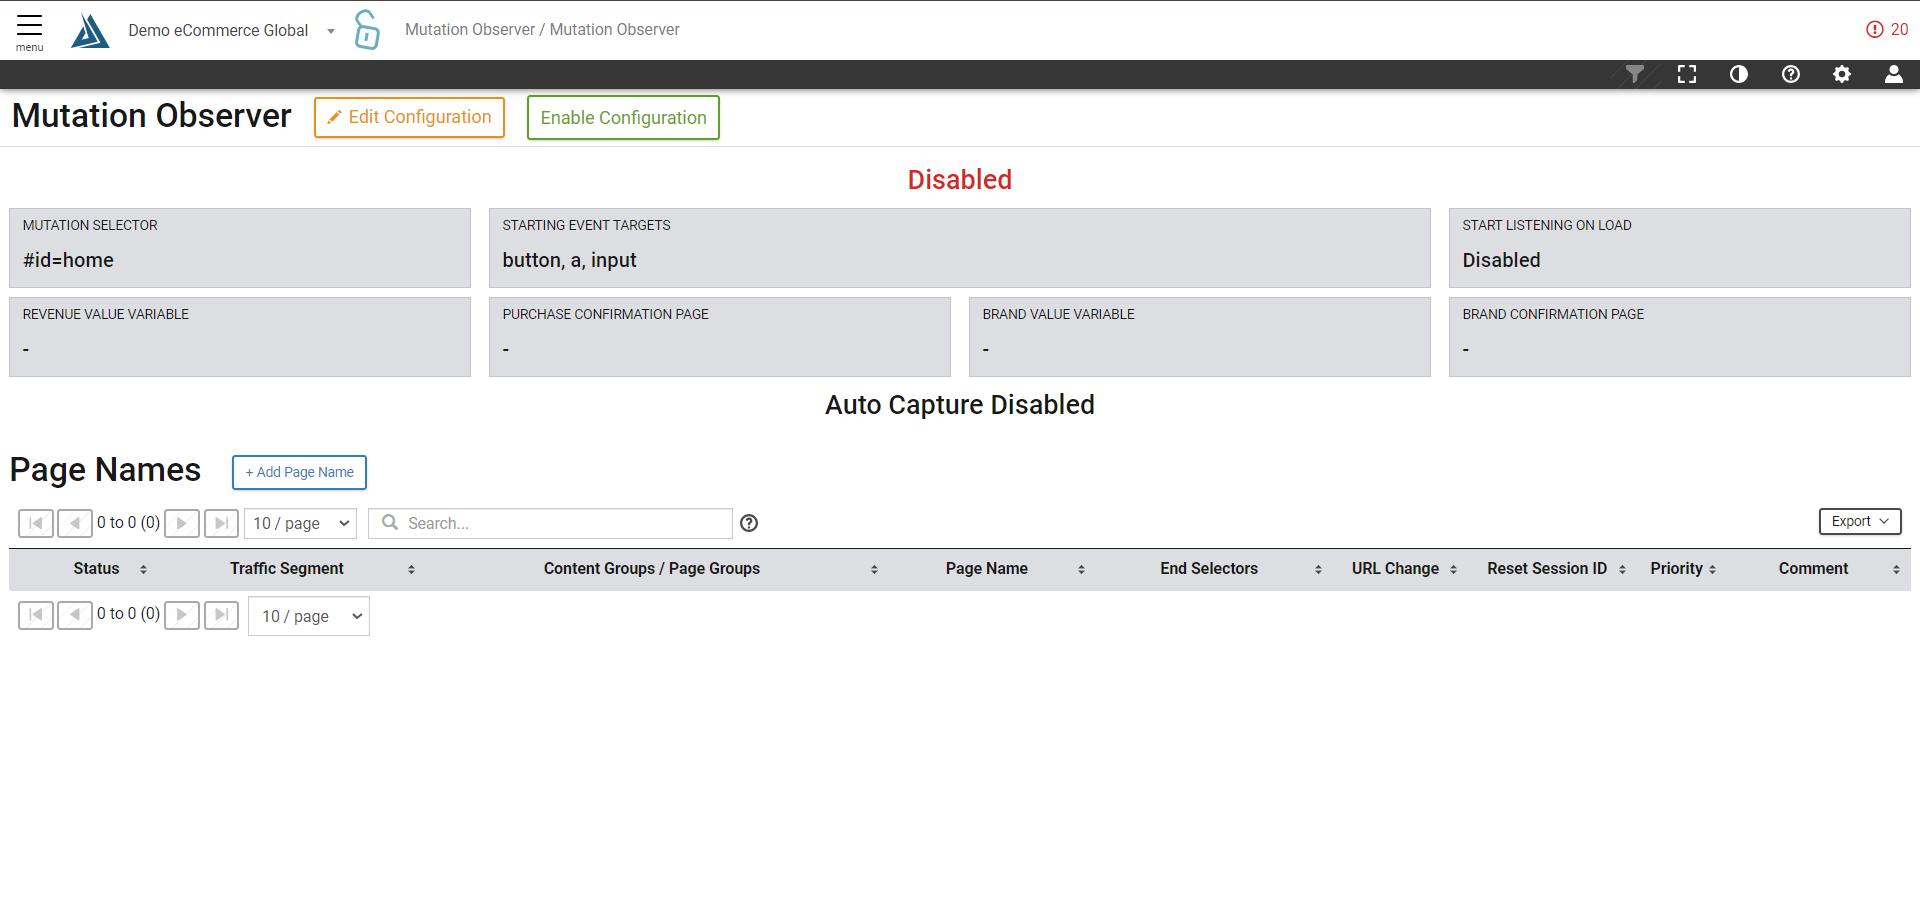Focus the Search input field
The image size is (1920, 912).
(x=560, y=523)
